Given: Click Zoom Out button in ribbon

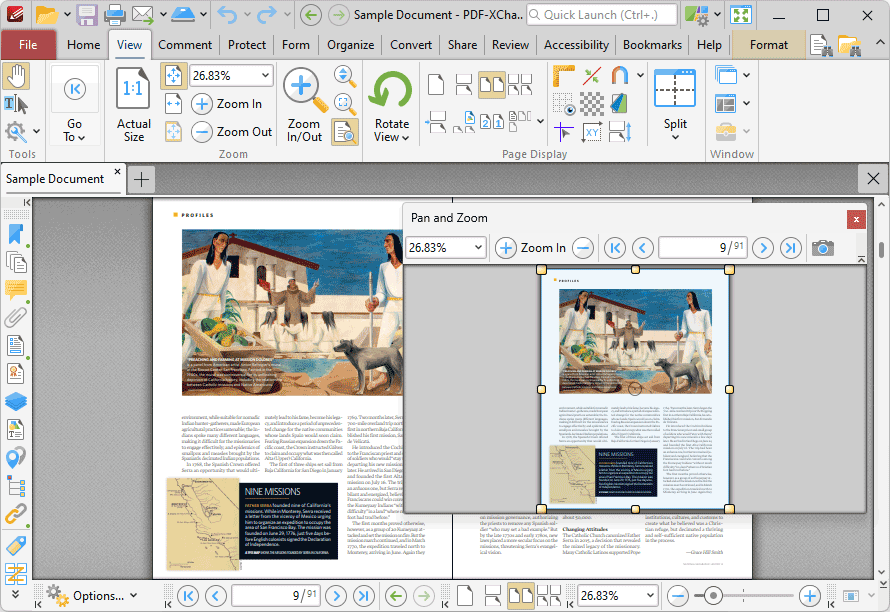Looking at the screenshot, I should pos(232,132).
